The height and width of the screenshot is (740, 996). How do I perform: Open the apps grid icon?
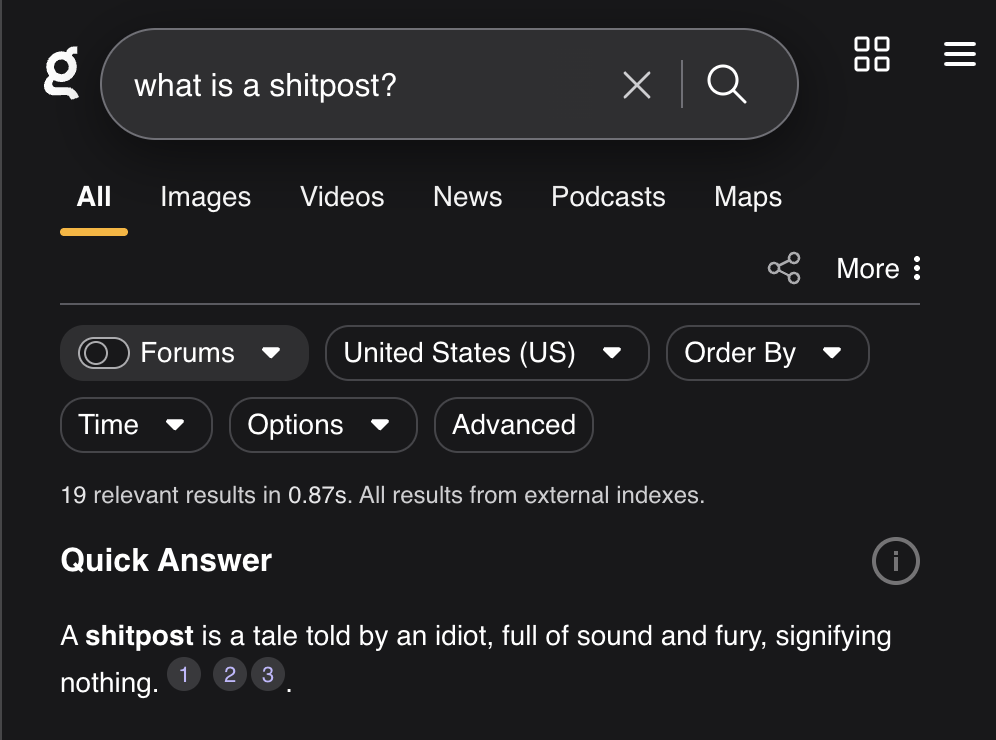[872, 54]
